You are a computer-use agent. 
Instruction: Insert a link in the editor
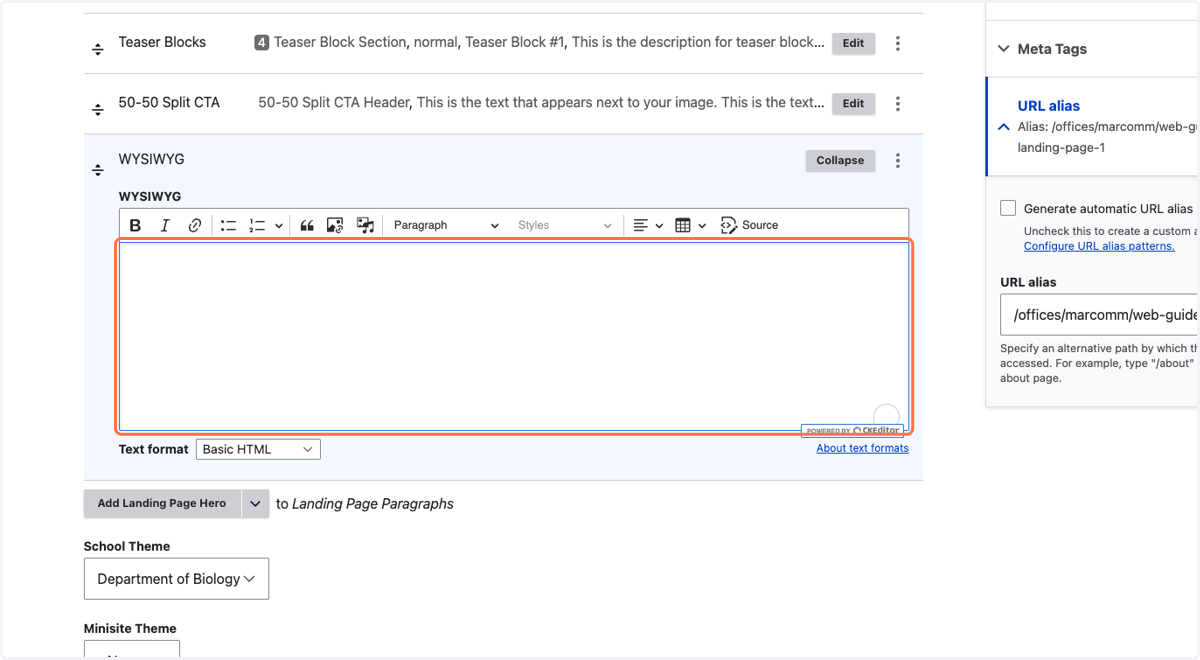(x=195, y=225)
